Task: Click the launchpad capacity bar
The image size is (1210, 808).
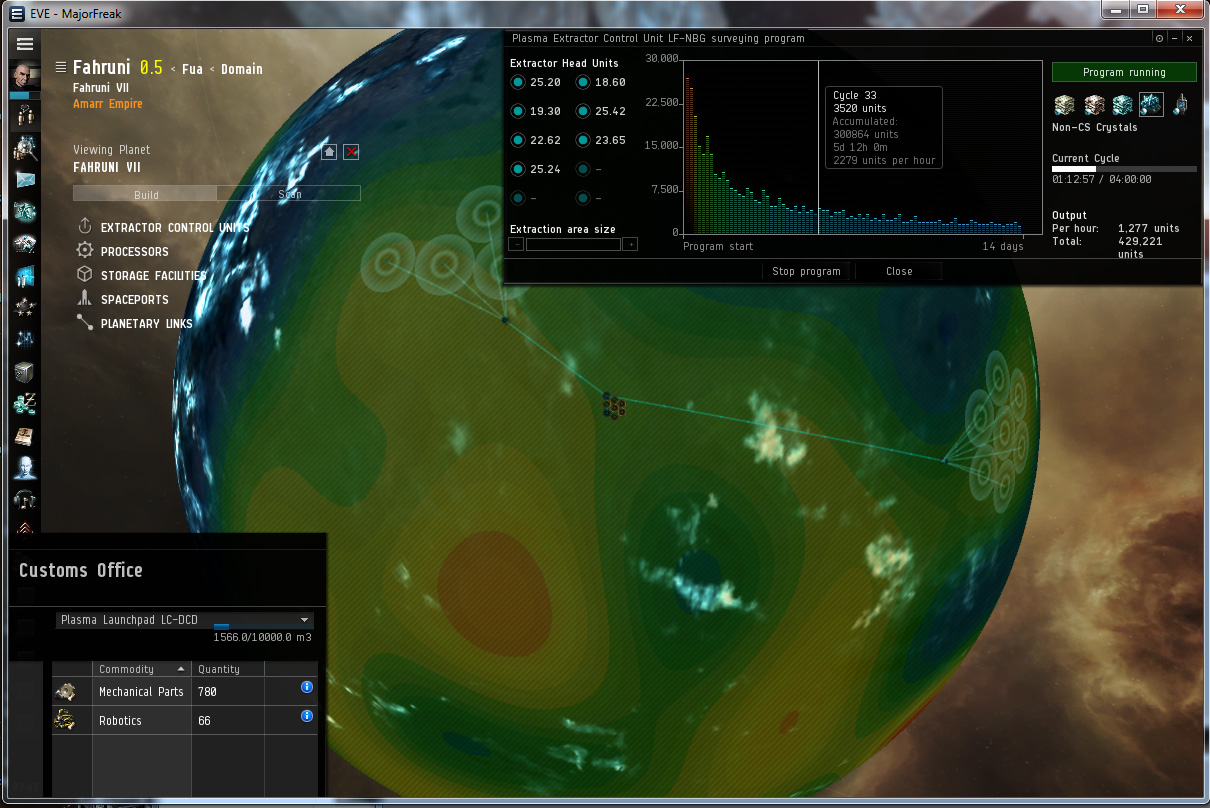Action: 264,627
